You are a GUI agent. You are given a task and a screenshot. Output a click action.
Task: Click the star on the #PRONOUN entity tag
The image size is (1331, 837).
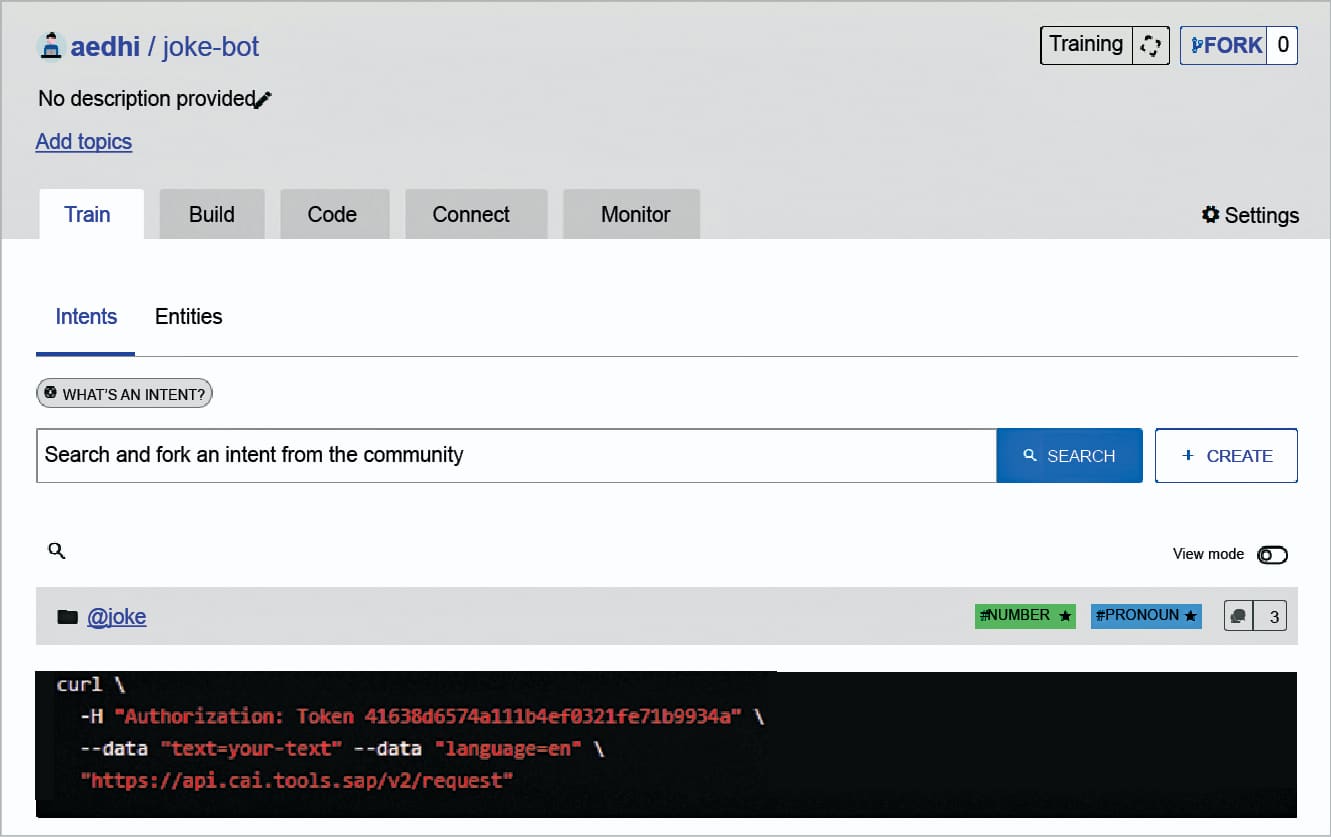point(1190,616)
